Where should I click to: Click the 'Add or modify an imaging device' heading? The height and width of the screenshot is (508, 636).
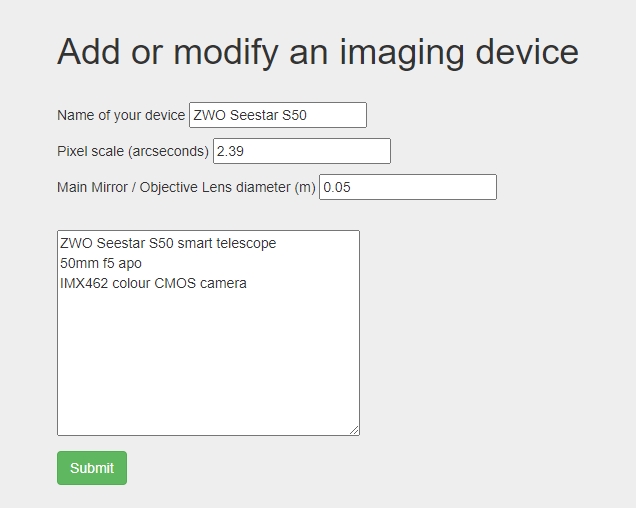[x=318, y=52]
